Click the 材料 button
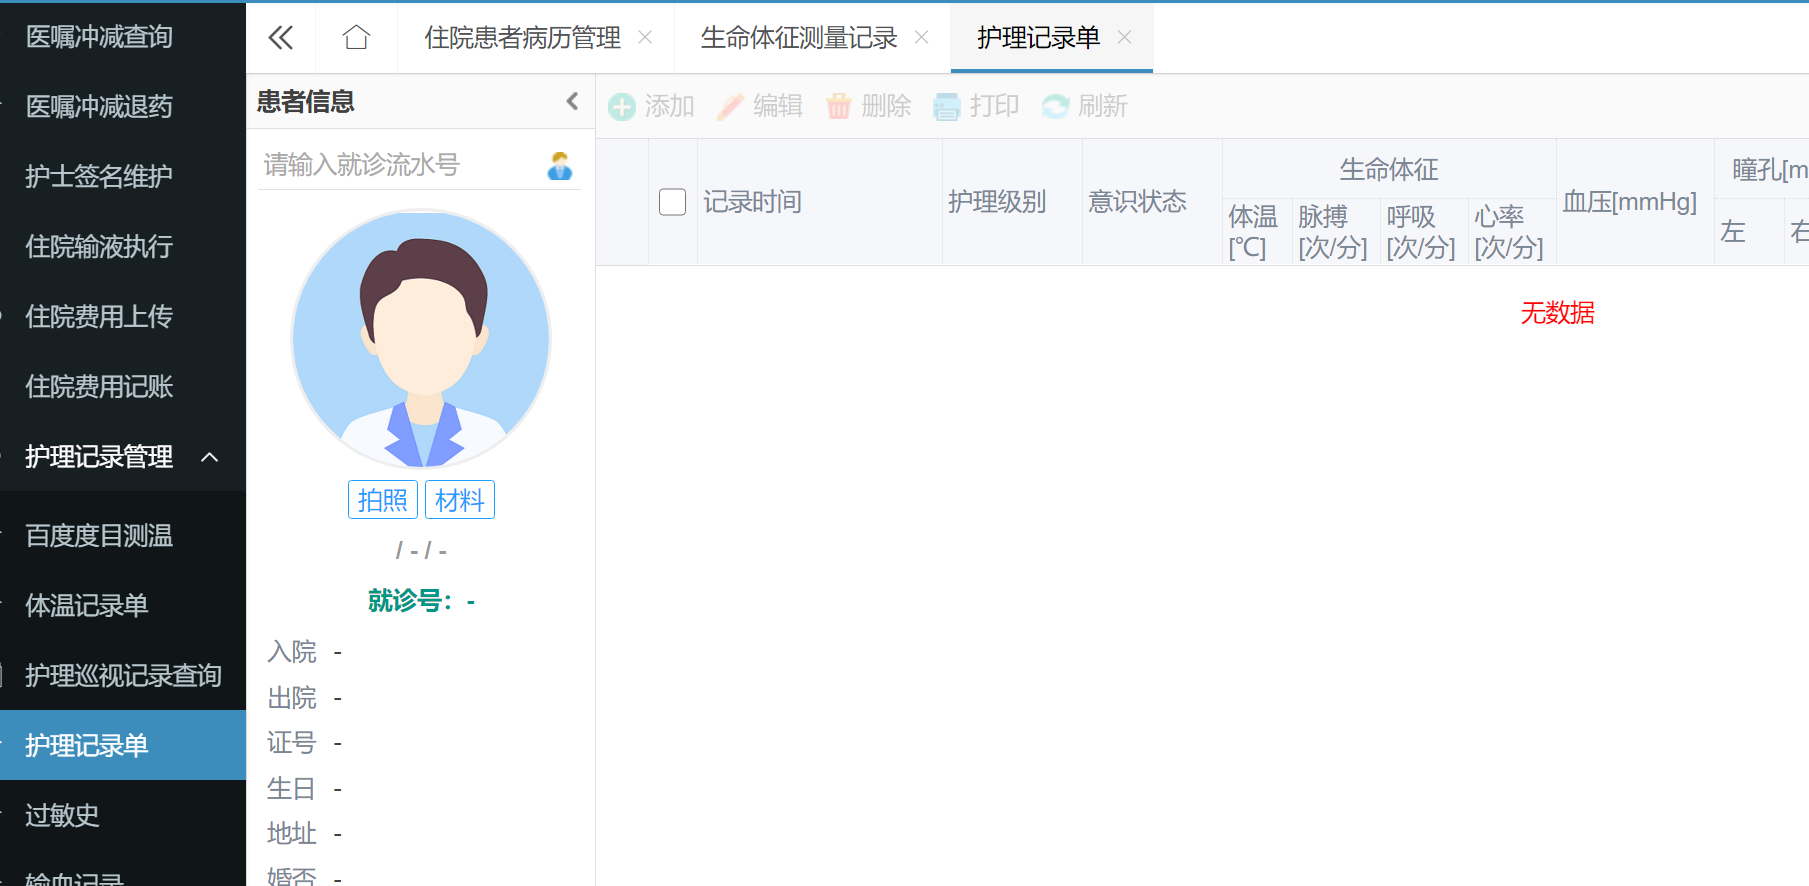 460,500
